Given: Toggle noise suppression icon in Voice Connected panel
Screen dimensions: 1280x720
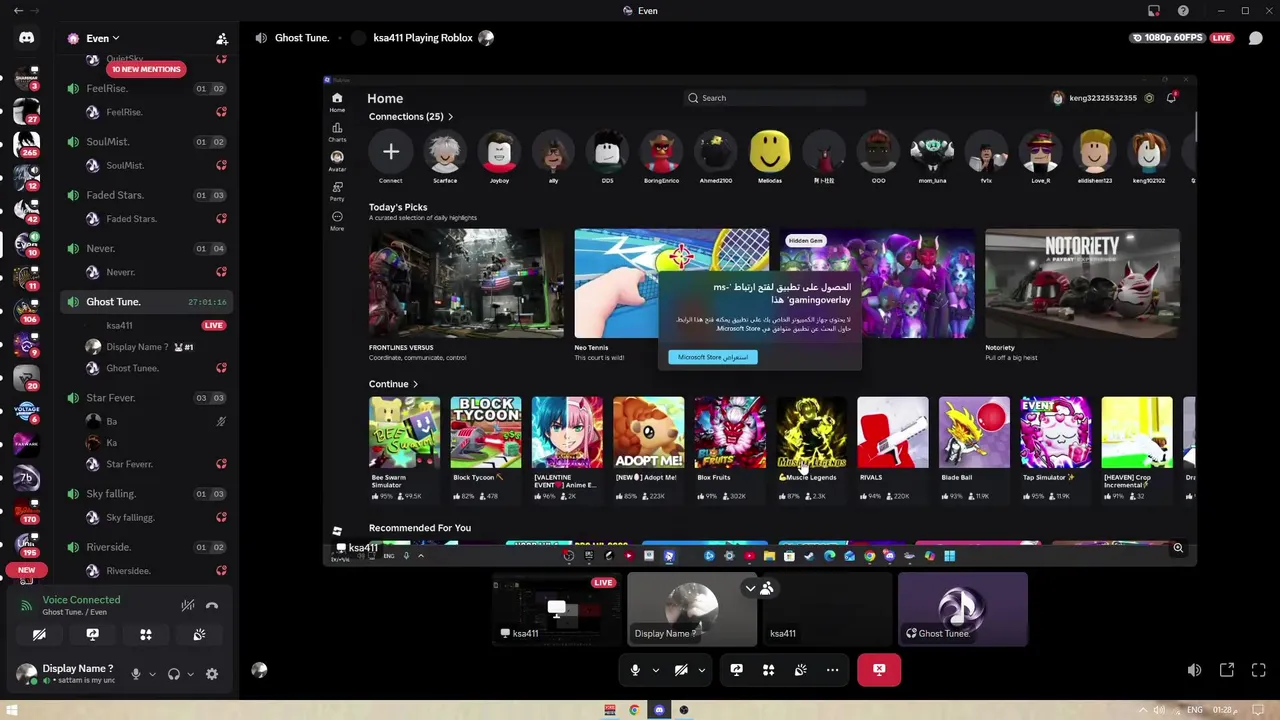Looking at the screenshot, I should click(x=188, y=605).
